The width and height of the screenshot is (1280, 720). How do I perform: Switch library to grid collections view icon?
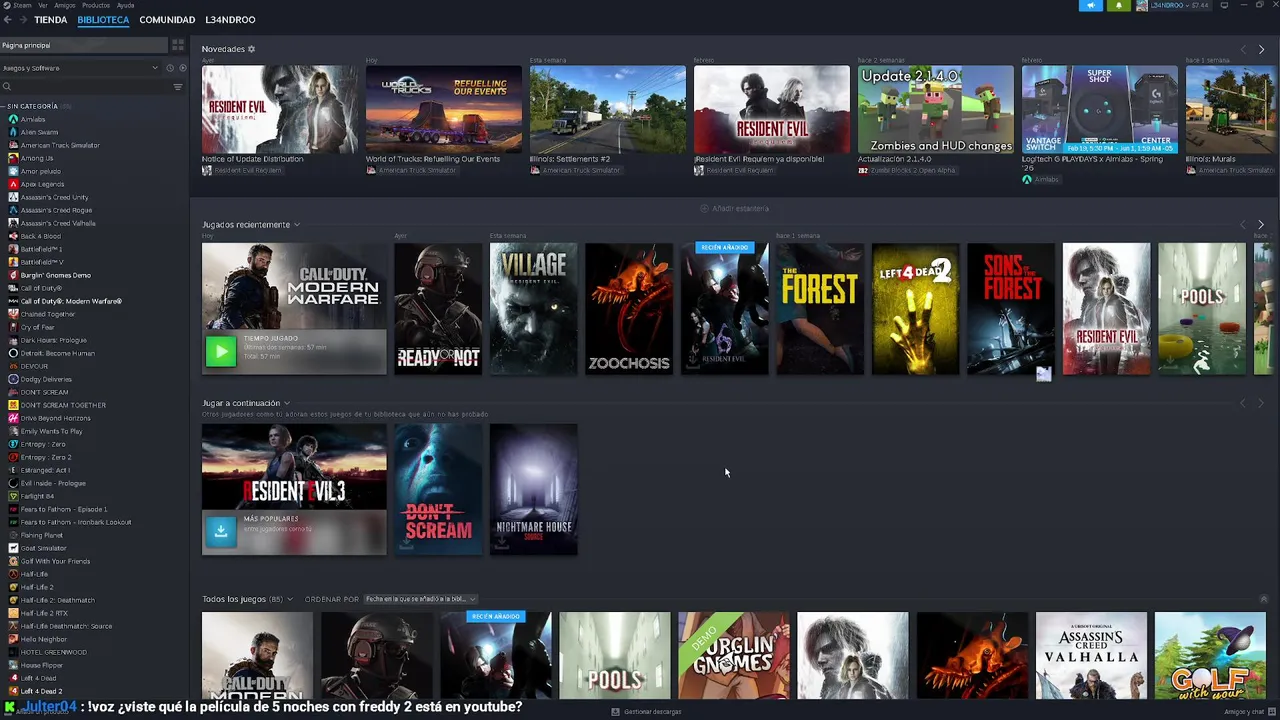[178, 45]
